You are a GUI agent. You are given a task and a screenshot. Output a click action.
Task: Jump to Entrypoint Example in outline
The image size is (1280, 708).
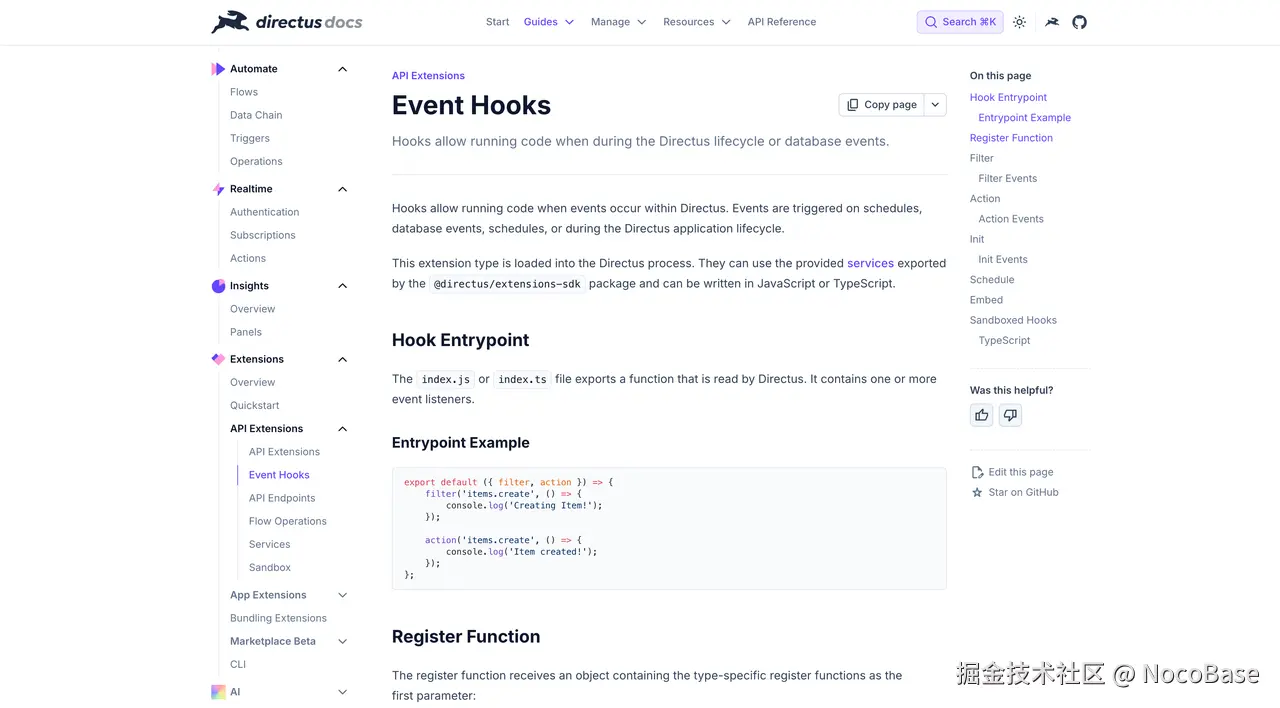pos(1024,118)
